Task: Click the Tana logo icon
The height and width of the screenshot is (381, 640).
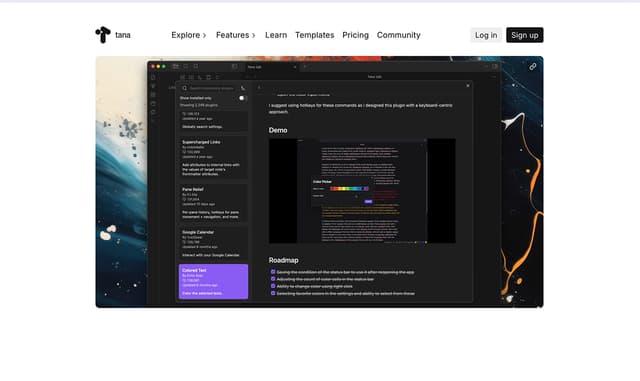Action: (103, 35)
